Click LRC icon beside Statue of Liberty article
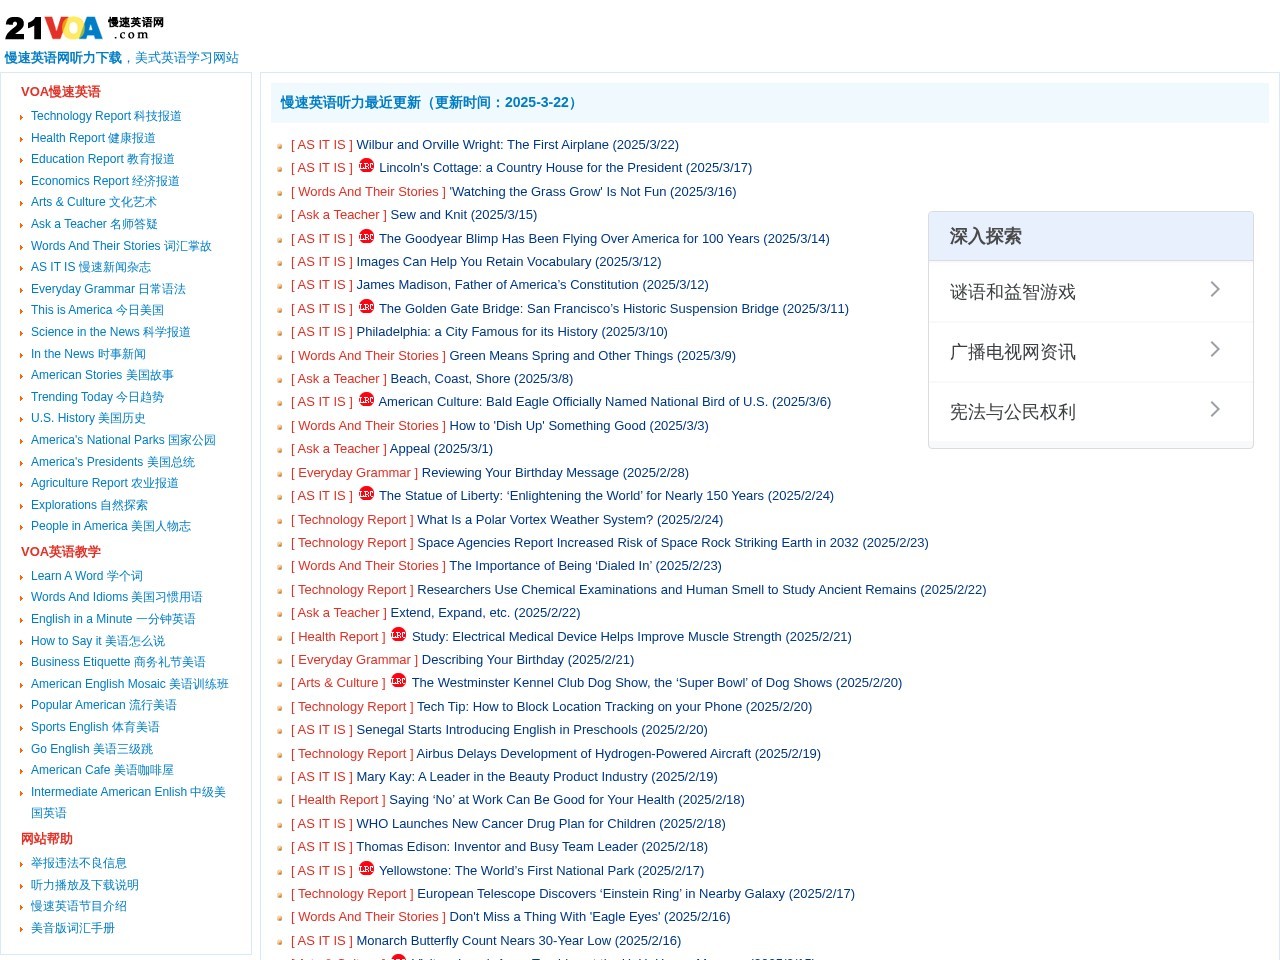The width and height of the screenshot is (1280, 960). pos(366,494)
